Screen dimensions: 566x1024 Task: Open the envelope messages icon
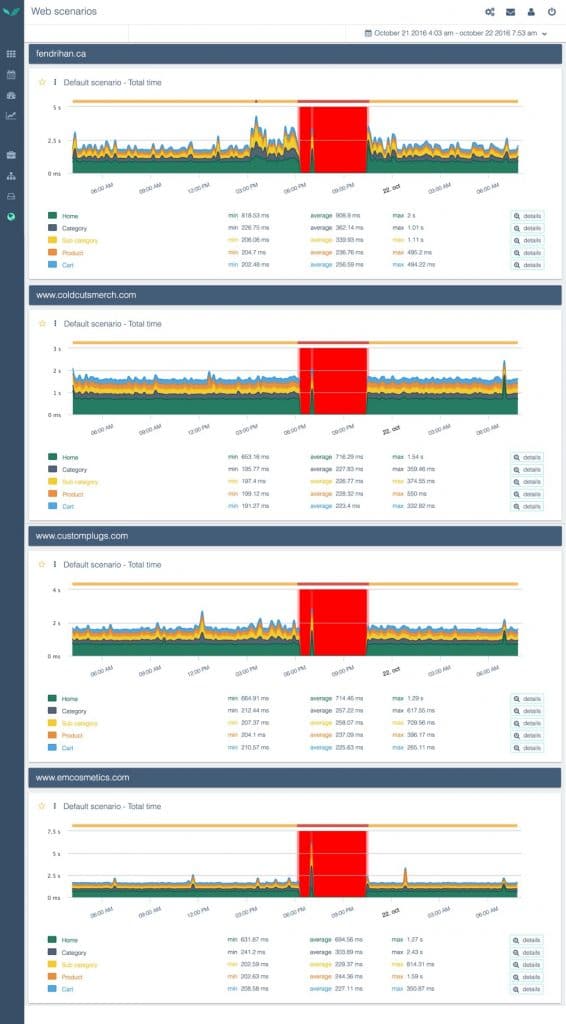click(x=511, y=12)
